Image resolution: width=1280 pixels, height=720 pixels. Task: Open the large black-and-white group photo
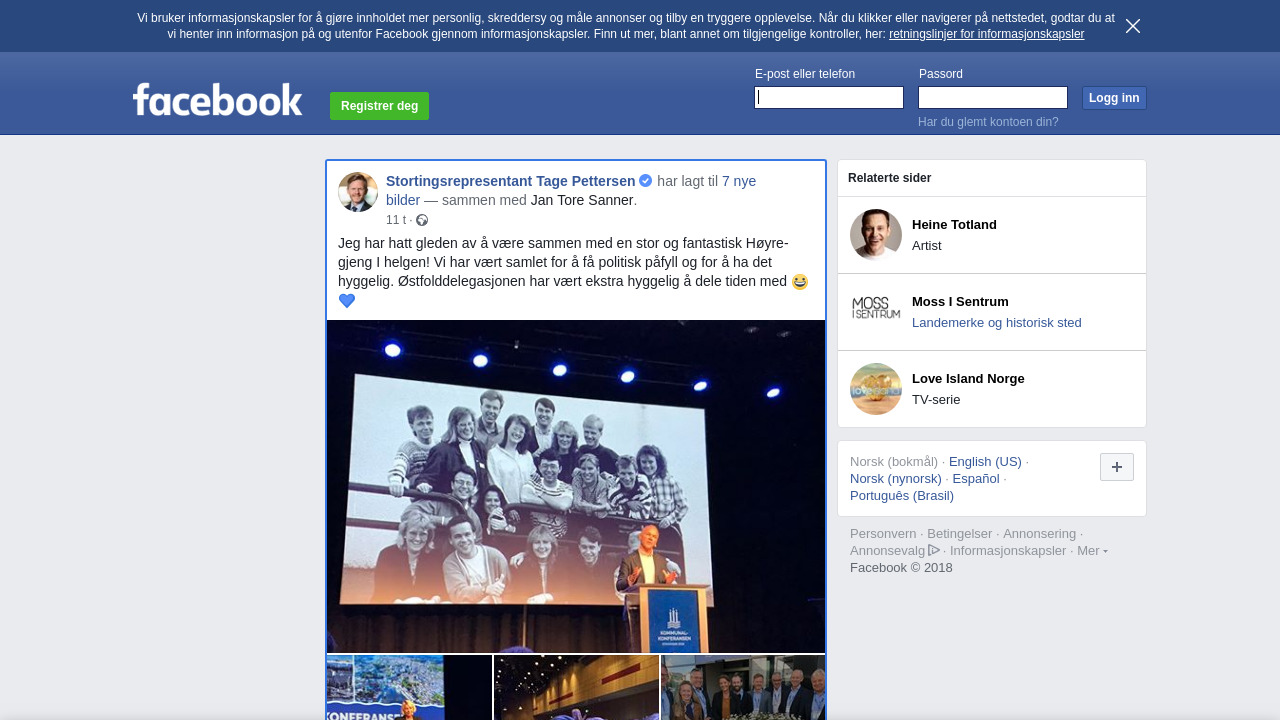576,486
